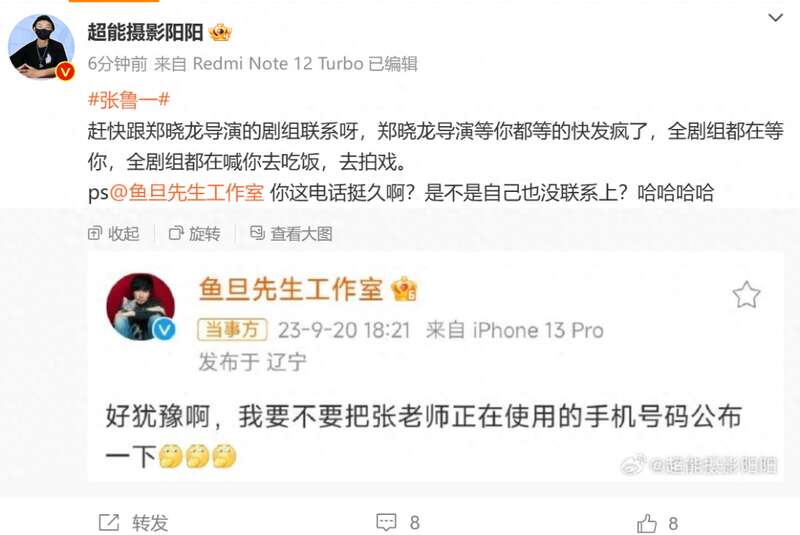Click the blue V badge on 鱼旦先生 avatar

164,330
